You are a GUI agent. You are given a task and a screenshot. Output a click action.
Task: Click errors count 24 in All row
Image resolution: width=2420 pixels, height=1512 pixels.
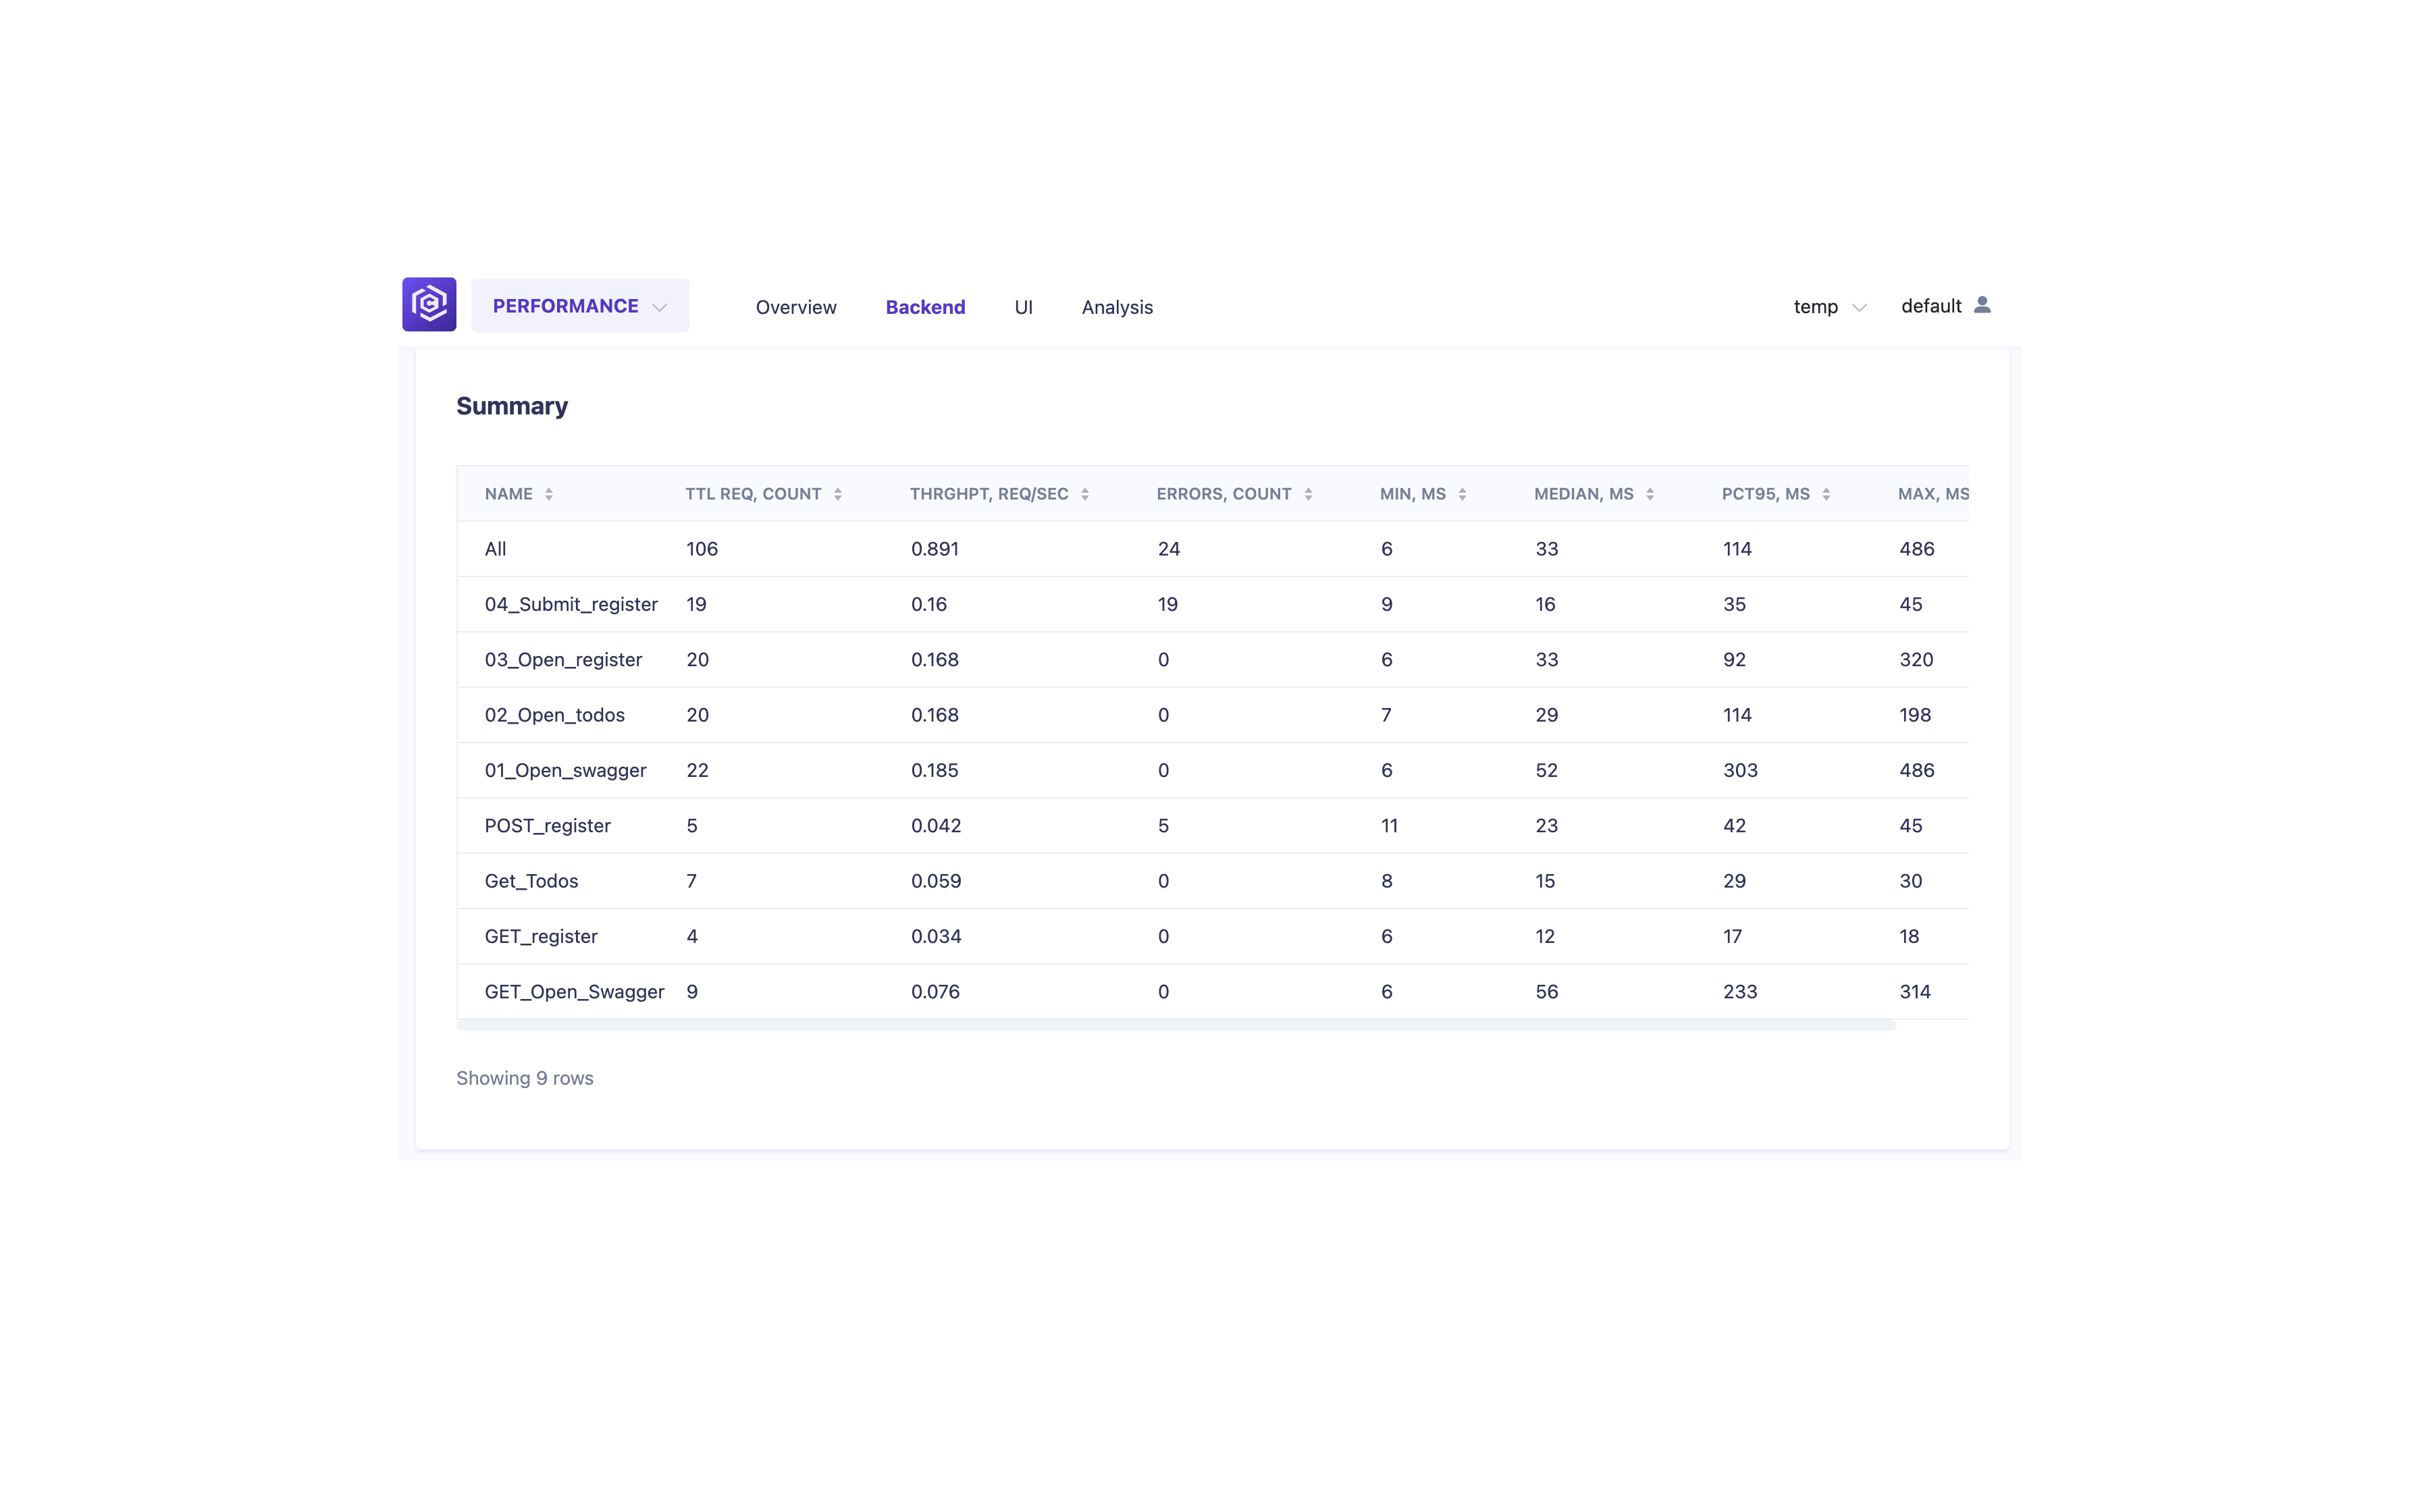pyautogui.click(x=1169, y=549)
